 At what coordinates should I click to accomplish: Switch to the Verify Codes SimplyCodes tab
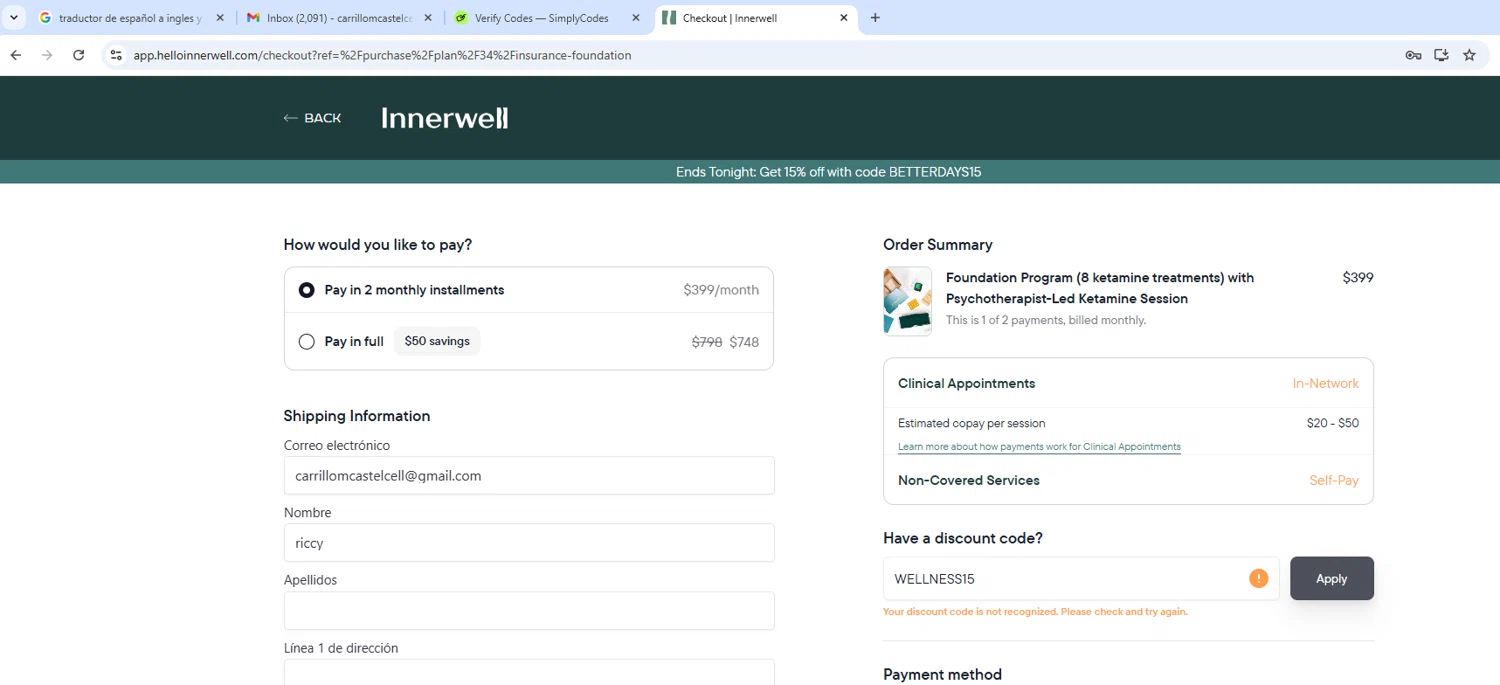(x=548, y=18)
